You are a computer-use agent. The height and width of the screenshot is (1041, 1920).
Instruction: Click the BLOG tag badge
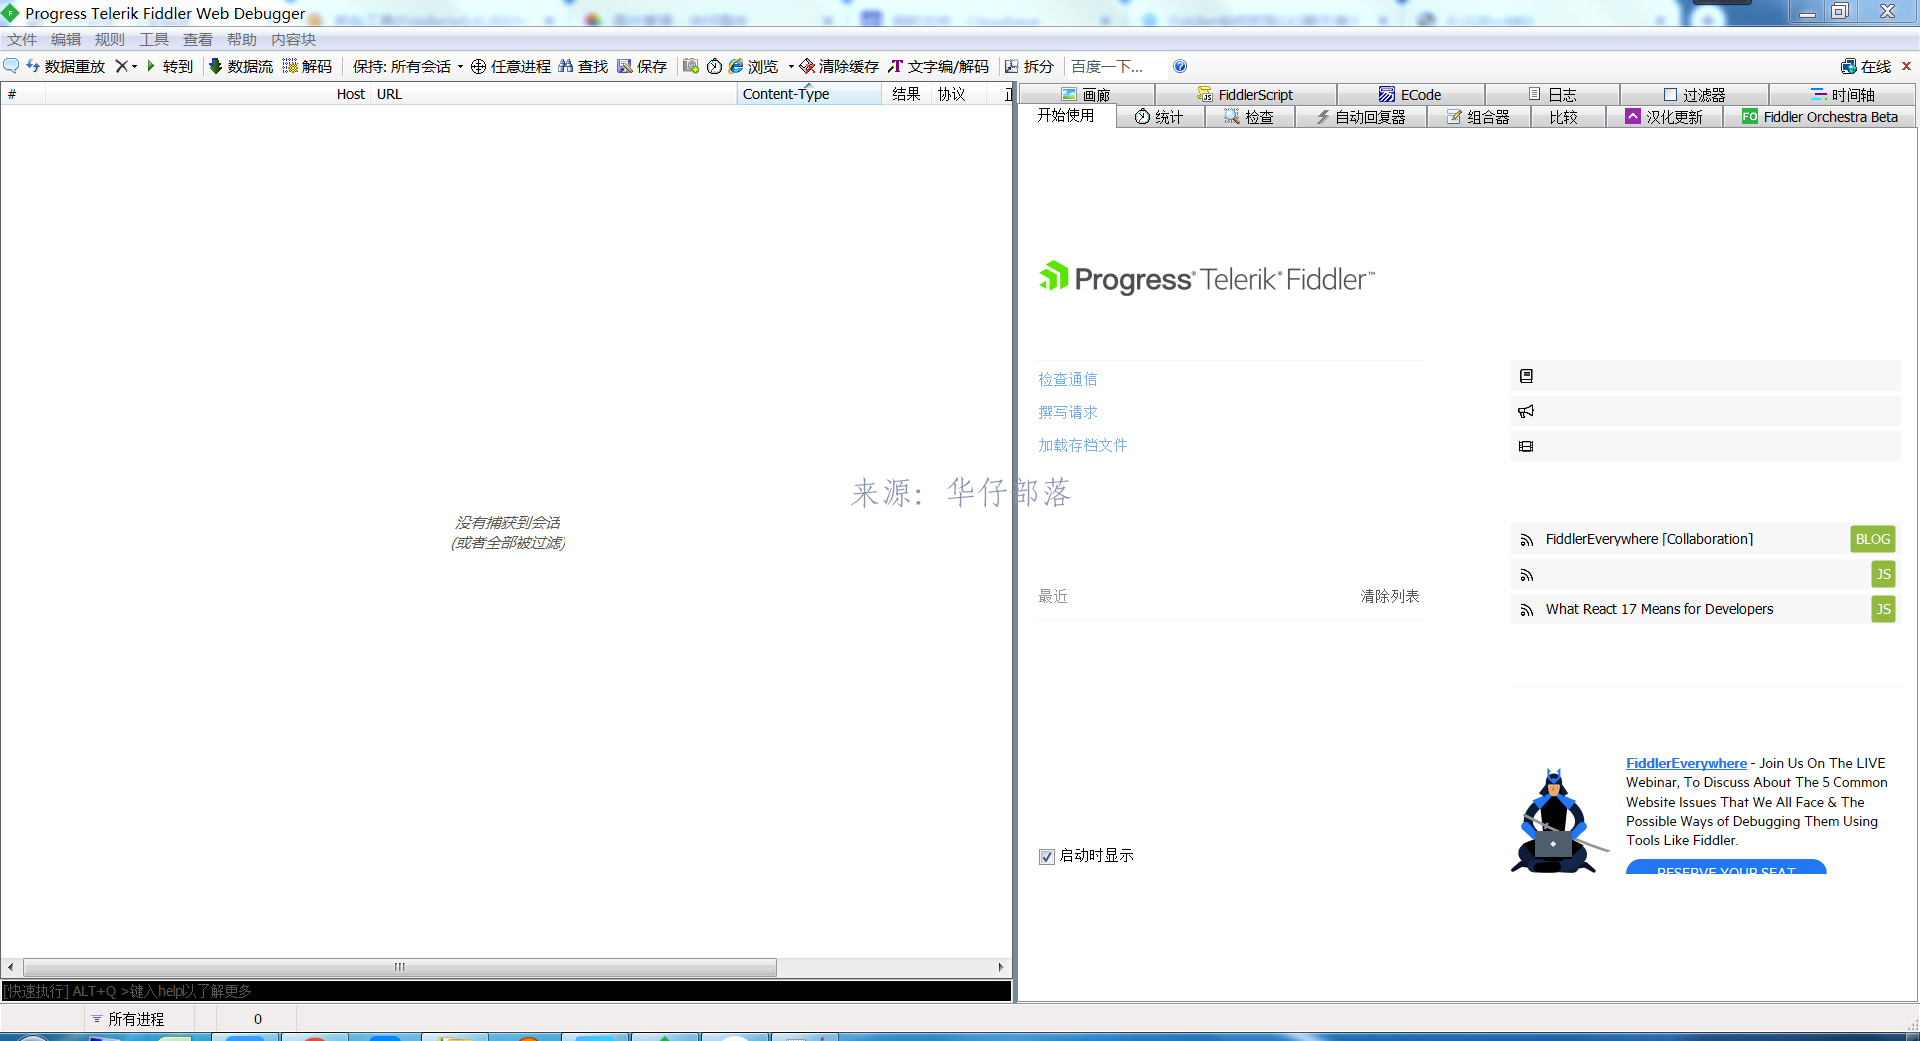(1873, 539)
